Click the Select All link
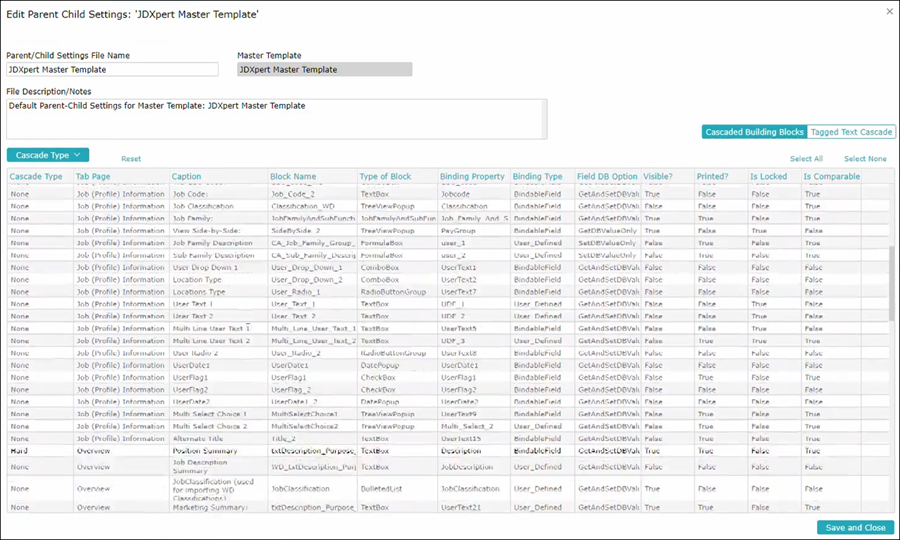 806,158
